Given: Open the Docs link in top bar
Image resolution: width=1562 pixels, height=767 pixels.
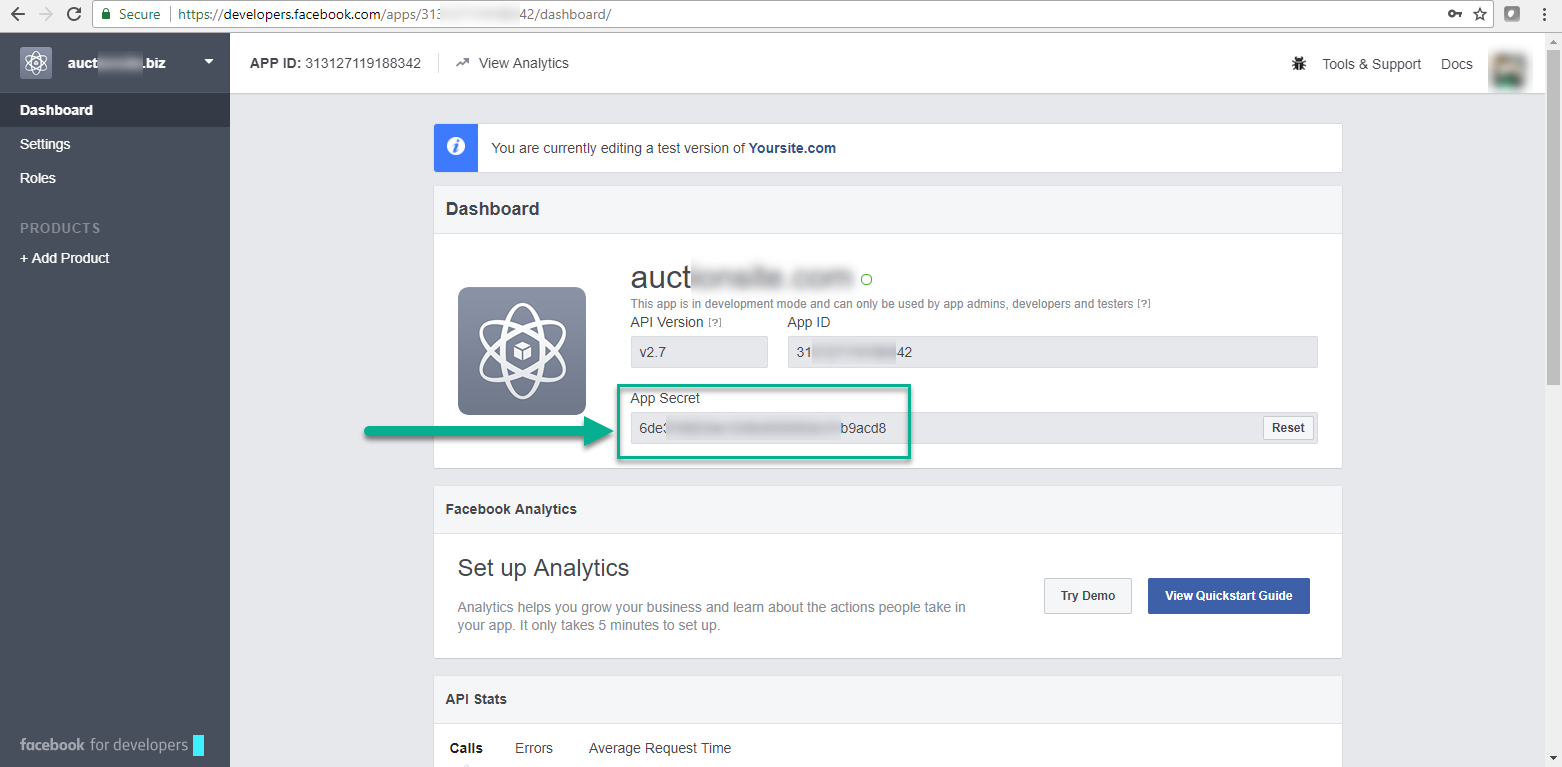Looking at the screenshot, I should click(1456, 64).
